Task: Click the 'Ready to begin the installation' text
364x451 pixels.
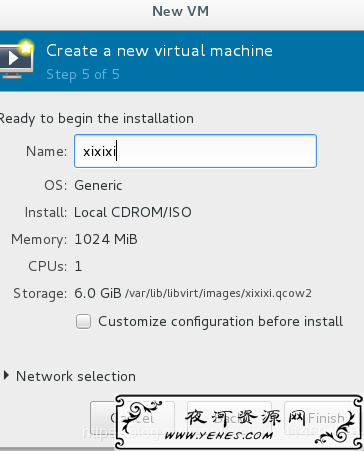Action: point(97,119)
